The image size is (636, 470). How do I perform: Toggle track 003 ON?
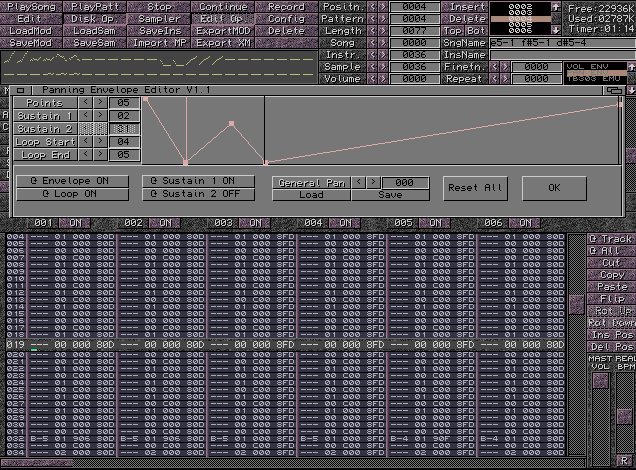coord(255,223)
